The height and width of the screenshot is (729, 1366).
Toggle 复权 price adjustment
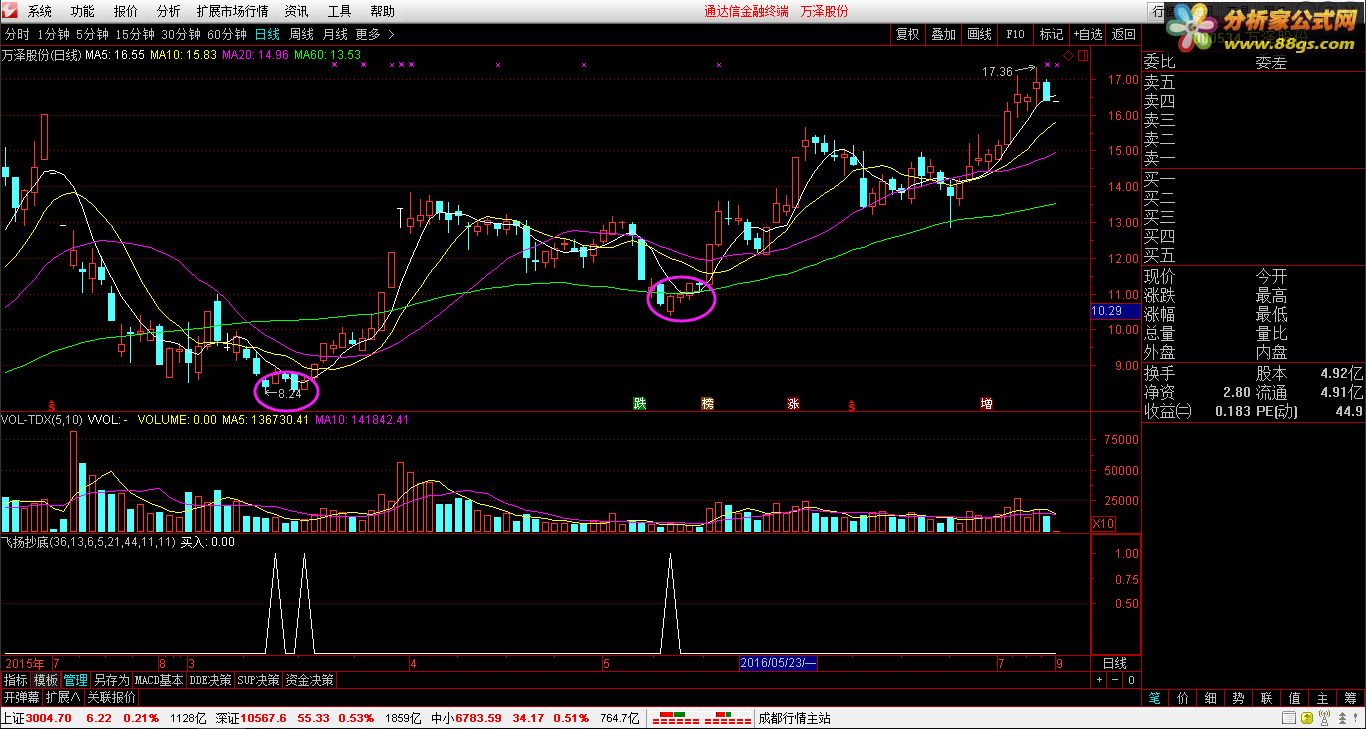click(908, 34)
